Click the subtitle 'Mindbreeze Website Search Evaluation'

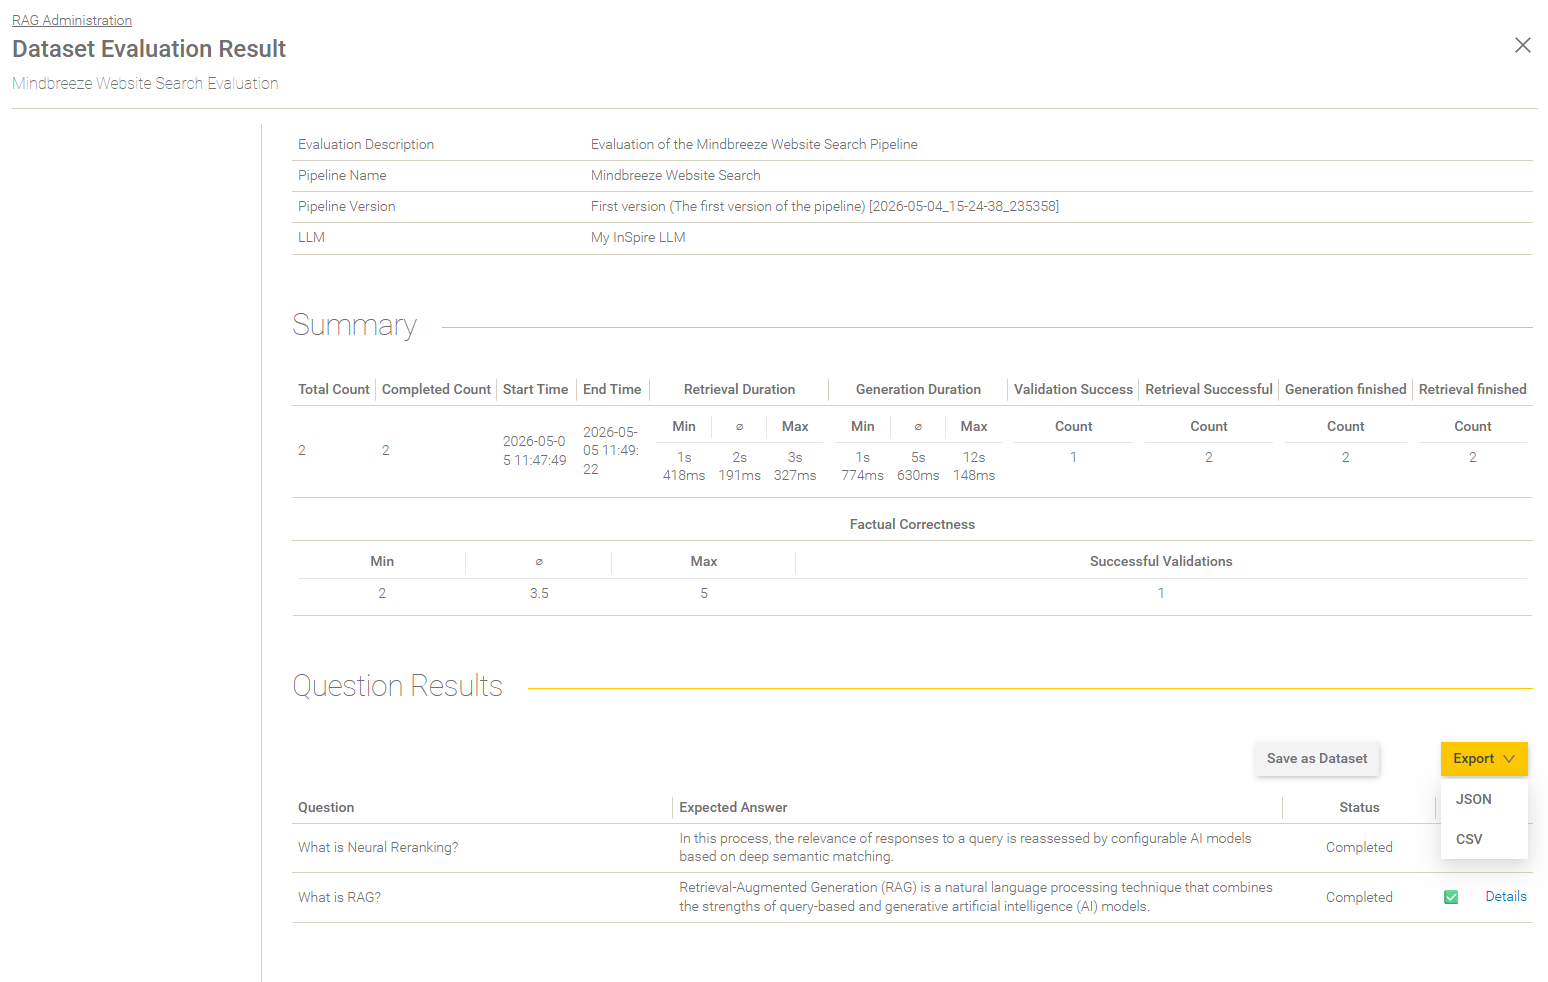(x=145, y=83)
